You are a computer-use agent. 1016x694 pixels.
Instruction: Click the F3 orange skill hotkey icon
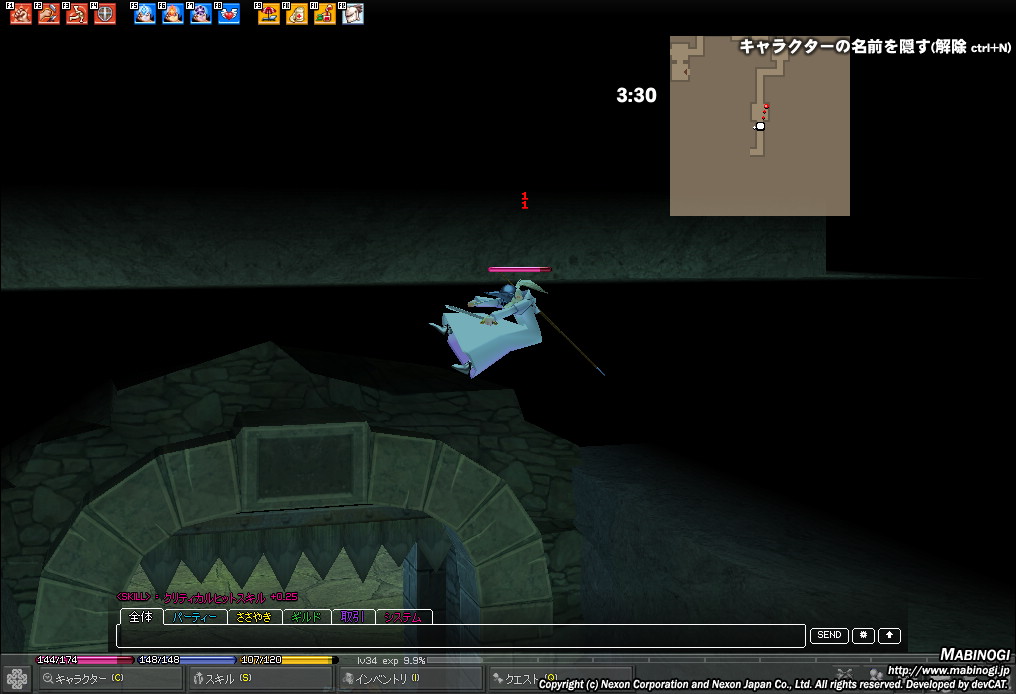pyautogui.click(x=77, y=14)
